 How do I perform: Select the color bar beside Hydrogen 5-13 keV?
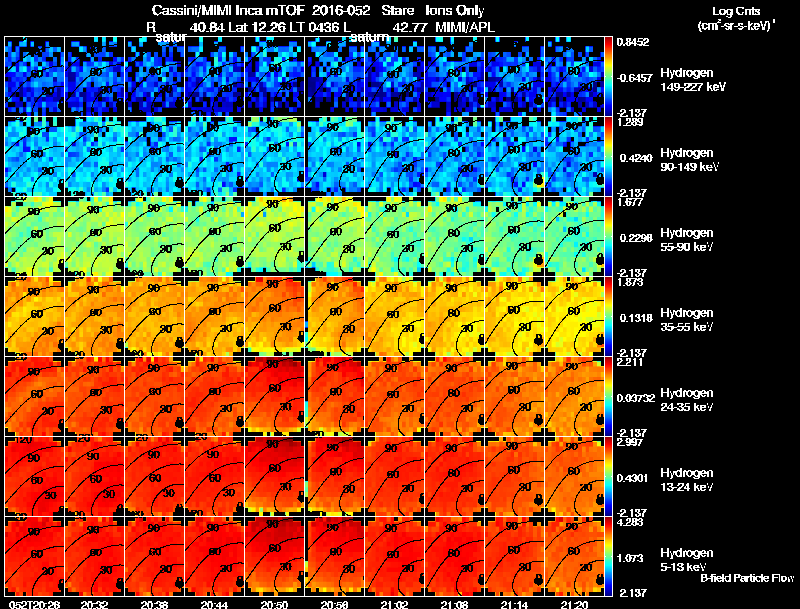(608, 557)
